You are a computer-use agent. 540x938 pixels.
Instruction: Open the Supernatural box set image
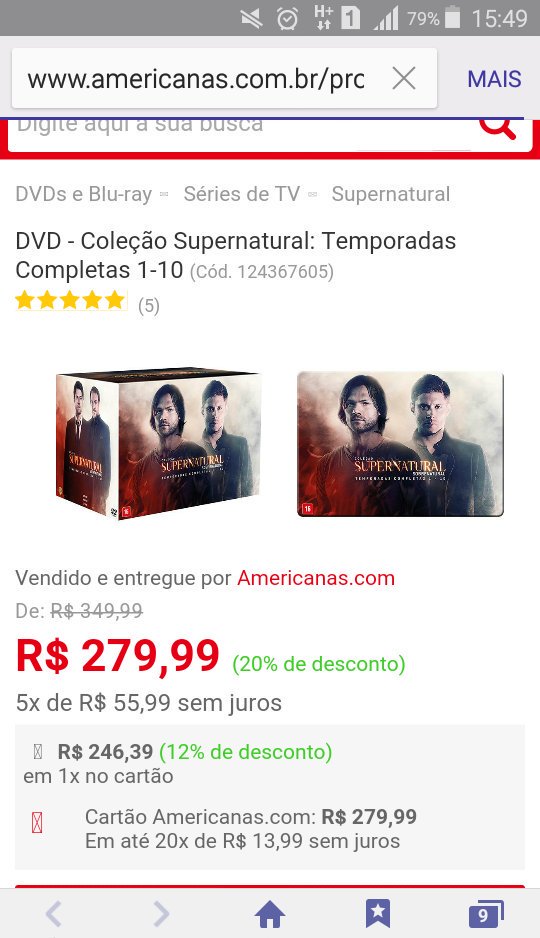point(158,443)
